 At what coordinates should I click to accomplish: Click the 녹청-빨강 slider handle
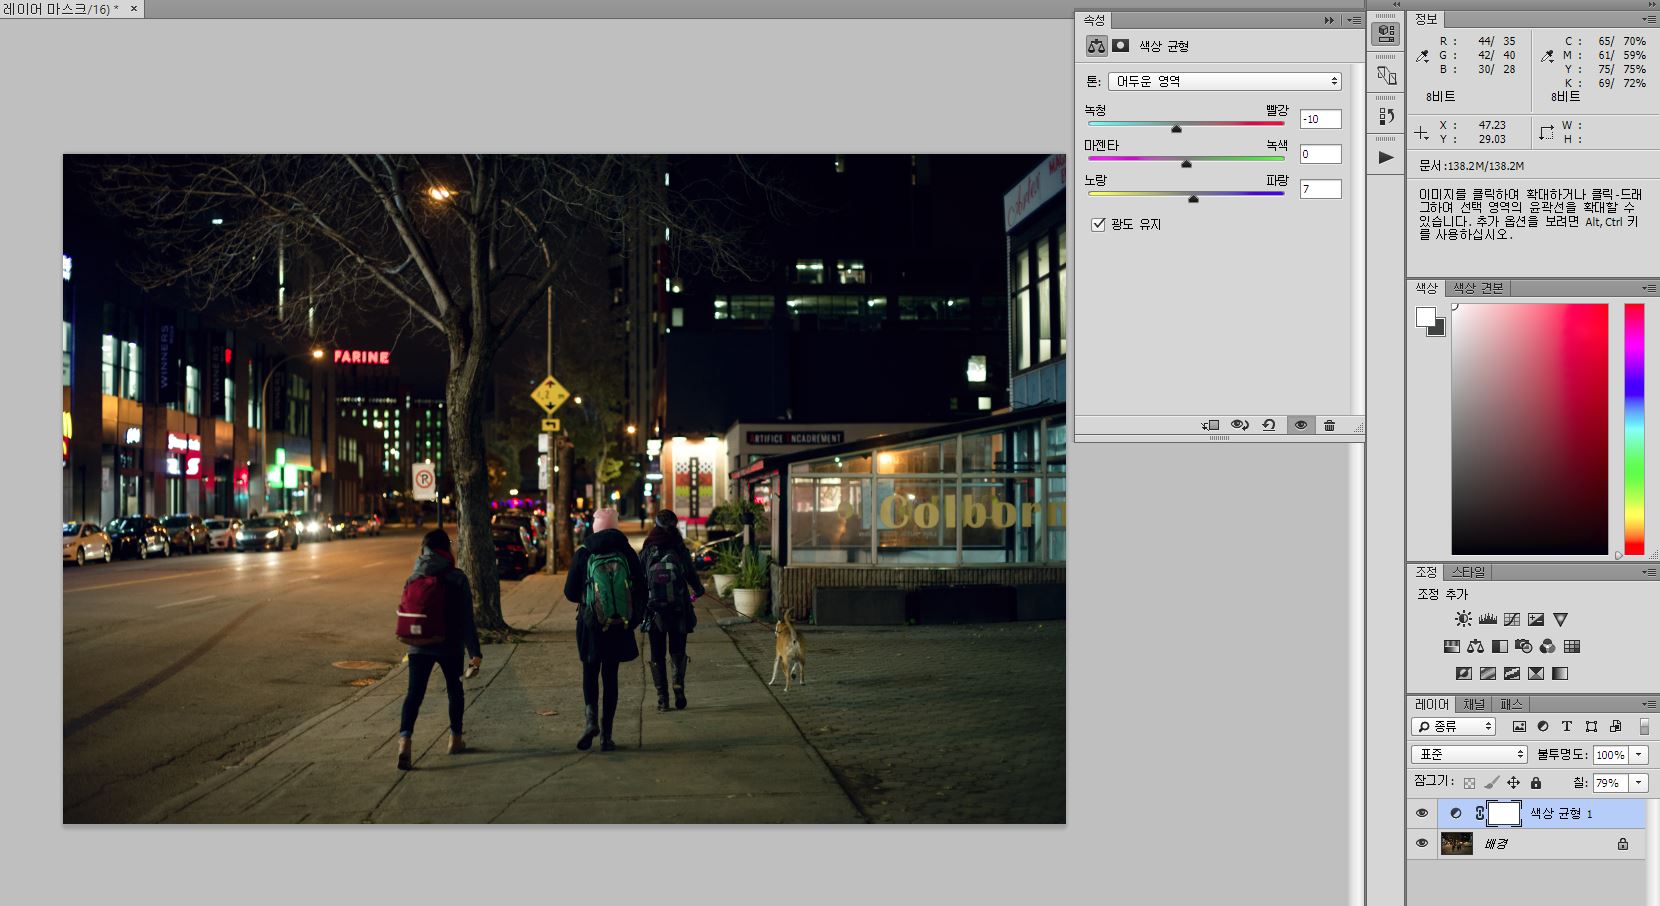(x=1176, y=128)
